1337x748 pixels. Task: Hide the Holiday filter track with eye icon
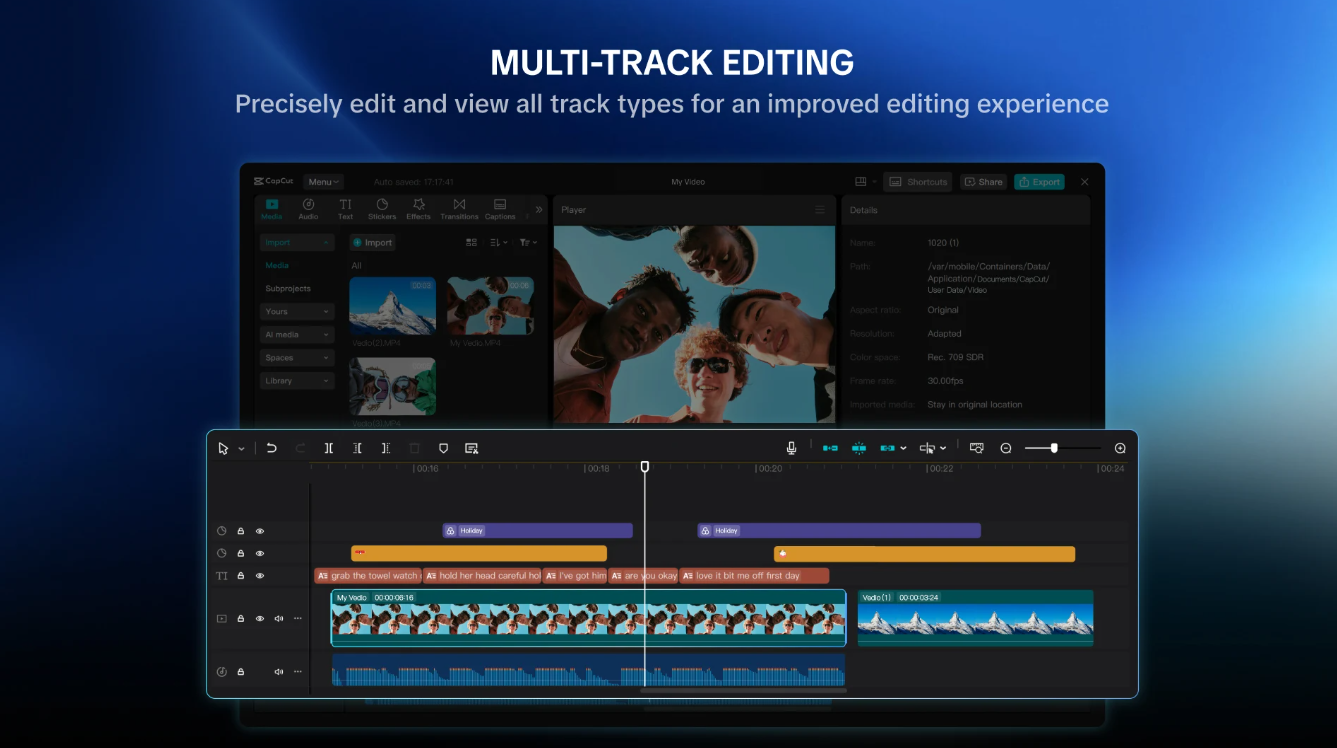260,531
